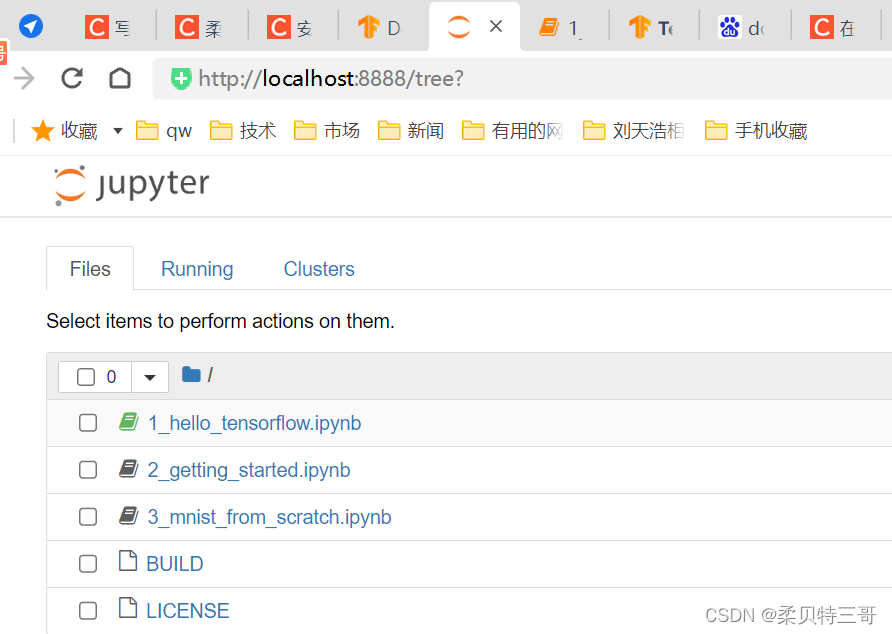The width and height of the screenshot is (892, 634).
Task: Click the Jupyter logo
Action: [x=129, y=184]
